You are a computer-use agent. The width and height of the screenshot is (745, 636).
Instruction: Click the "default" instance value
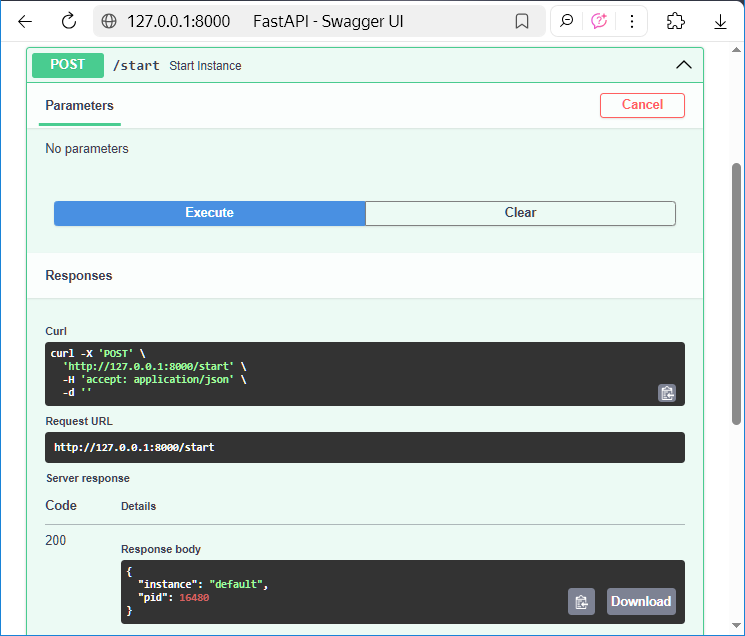(236, 584)
